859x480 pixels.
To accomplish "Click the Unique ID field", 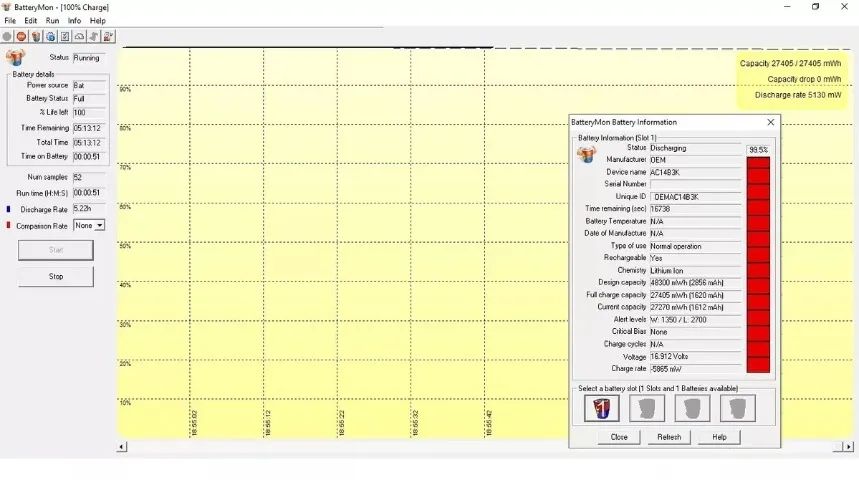I will coord(695,197).
